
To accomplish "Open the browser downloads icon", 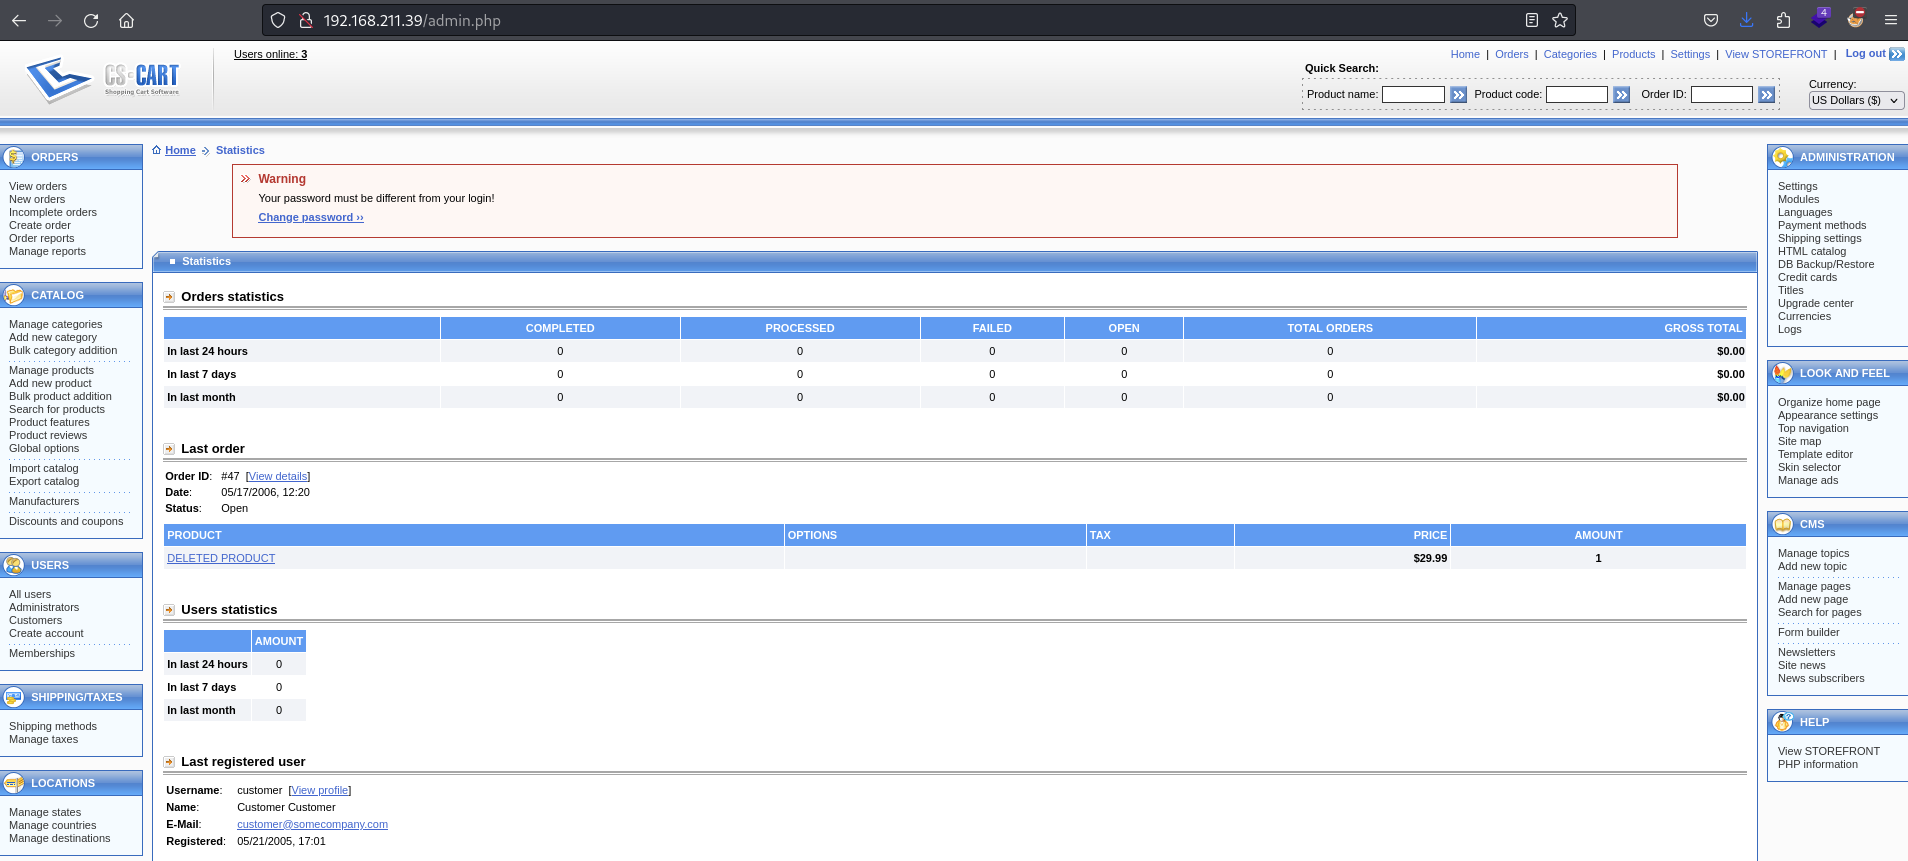I will (x=1746, y=20).
